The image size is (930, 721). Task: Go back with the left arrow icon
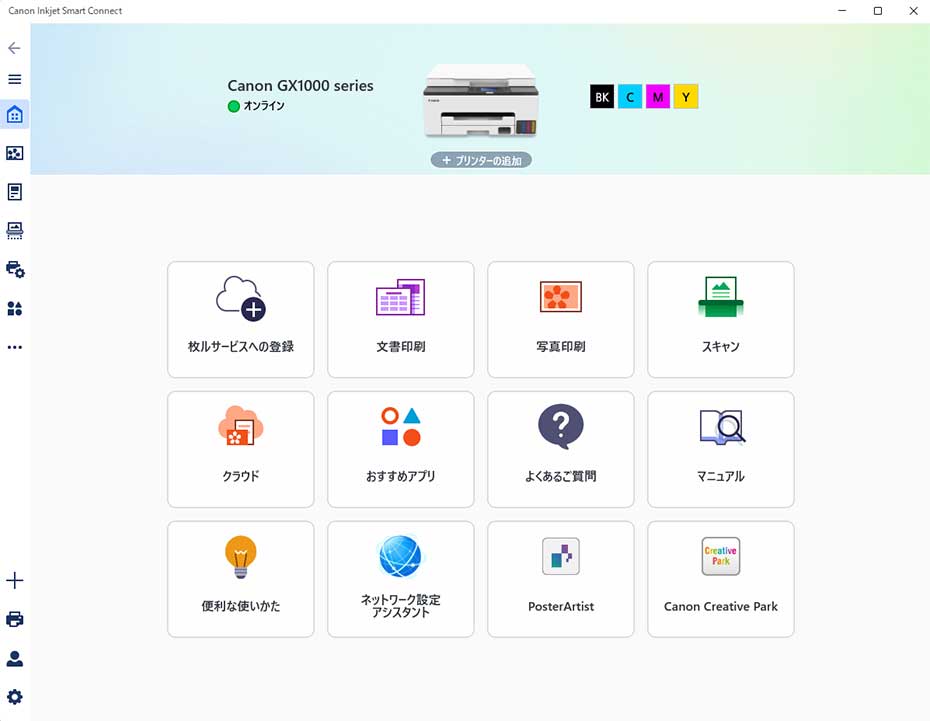[x=14, y=48]
